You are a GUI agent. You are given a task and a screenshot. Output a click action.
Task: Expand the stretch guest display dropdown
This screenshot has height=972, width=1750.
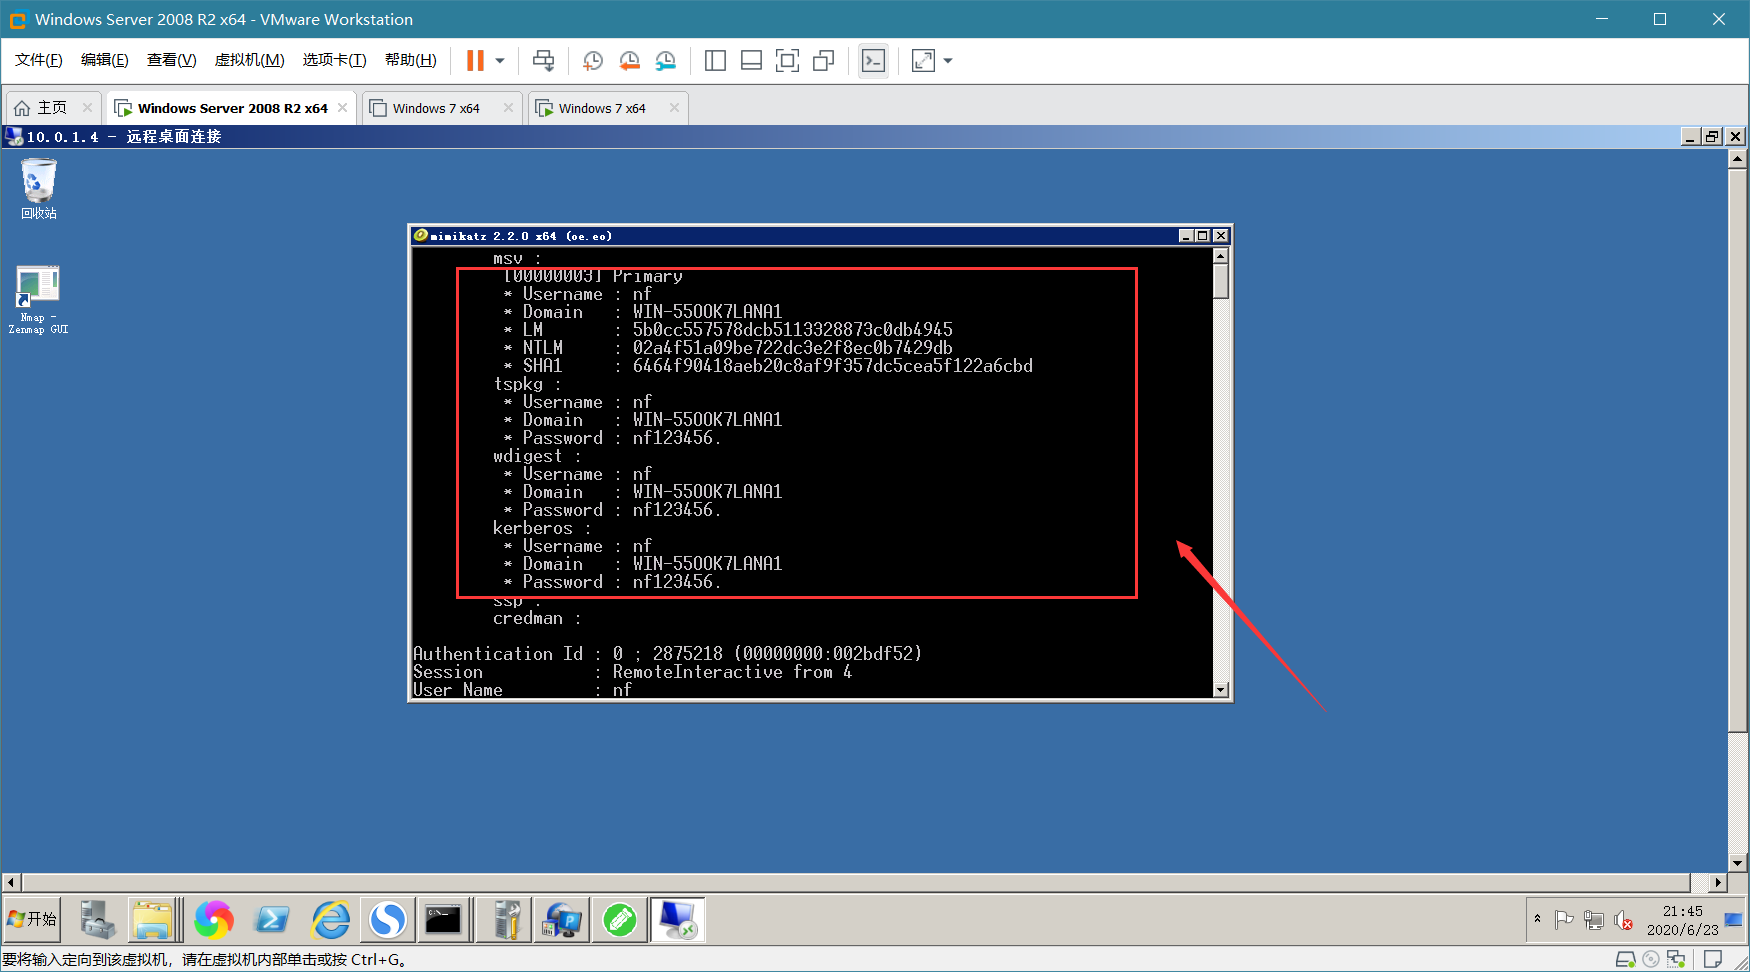pyautogui.click(x=948, y=61)
